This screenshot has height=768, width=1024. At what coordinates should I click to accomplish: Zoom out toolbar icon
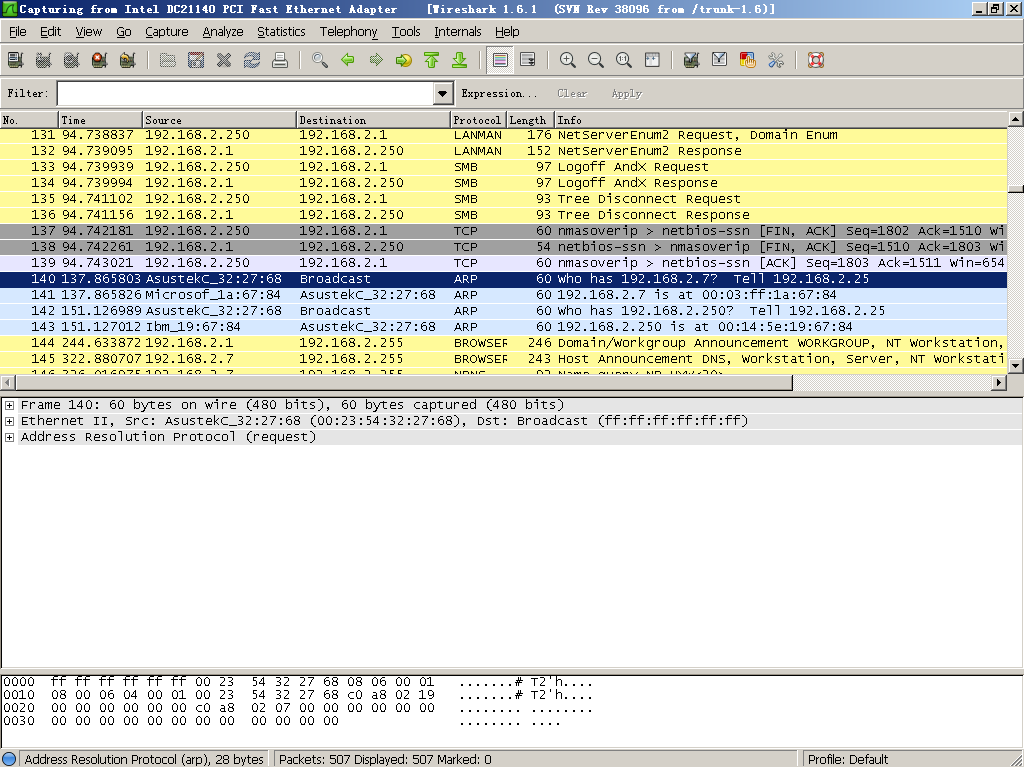point(596,61)
